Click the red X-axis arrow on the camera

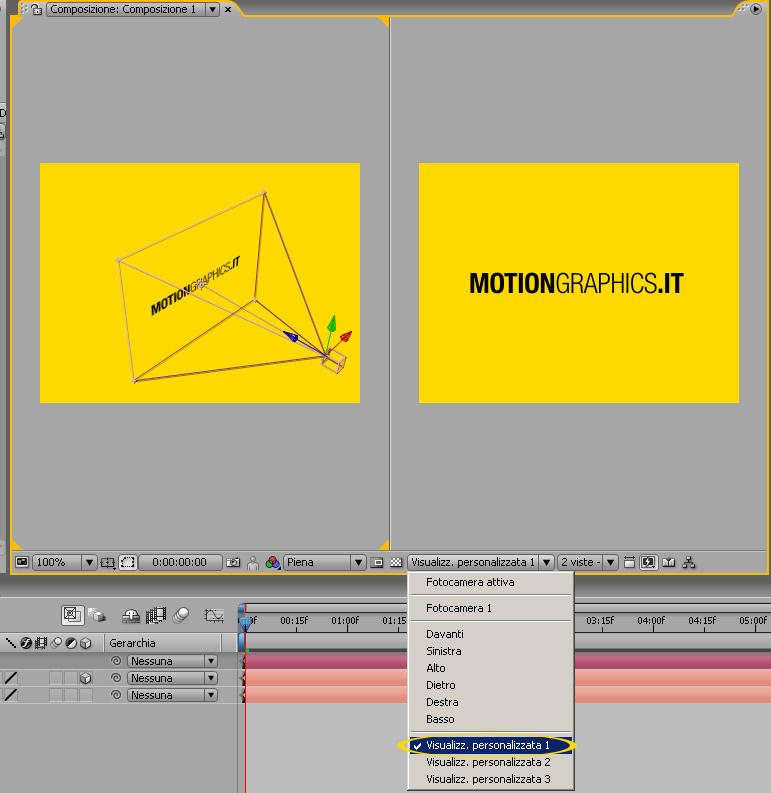click(345, 337)
